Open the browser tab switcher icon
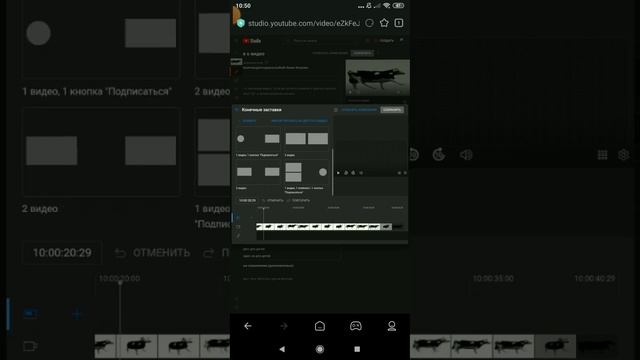The width and height of the screenshot is (640, 360). pos(399,23)
